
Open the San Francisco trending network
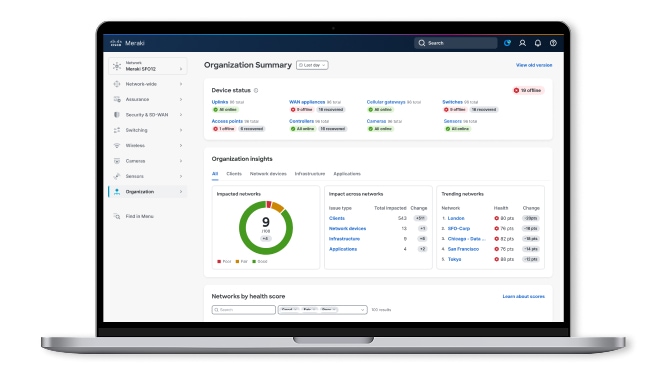click(x=463, y=249)
